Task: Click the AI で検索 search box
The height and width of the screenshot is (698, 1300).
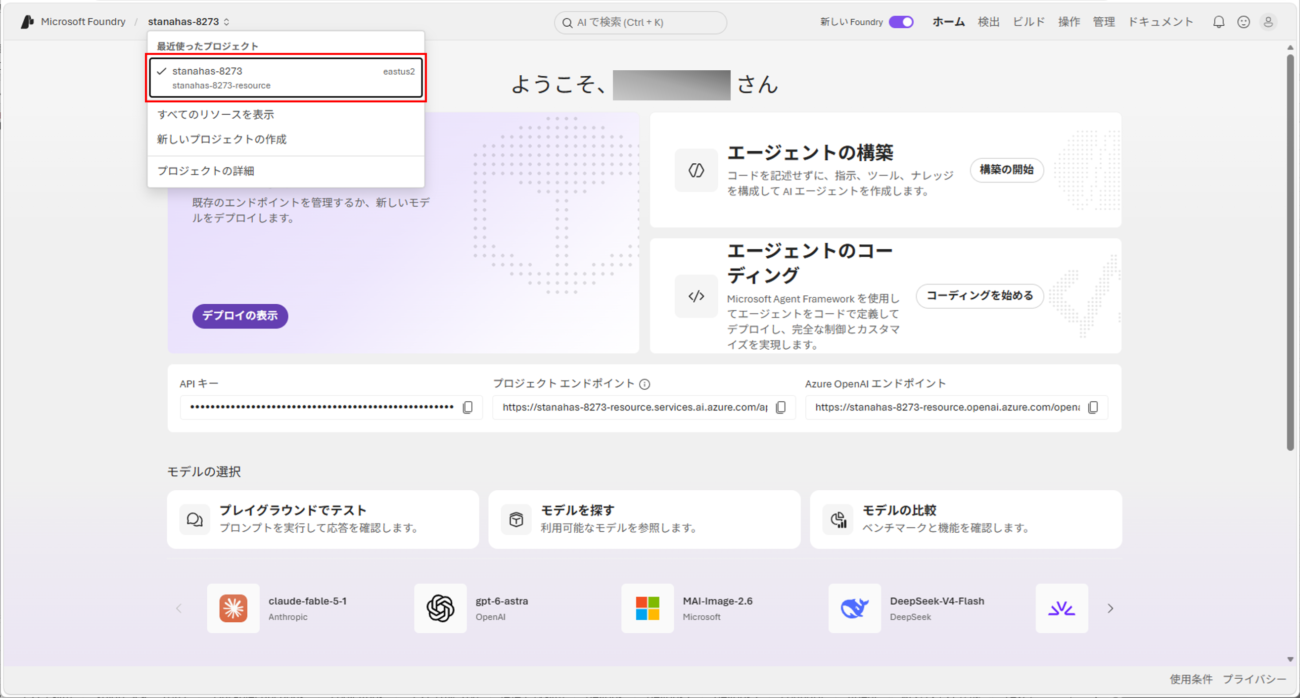Action: (x=640, y=22)
